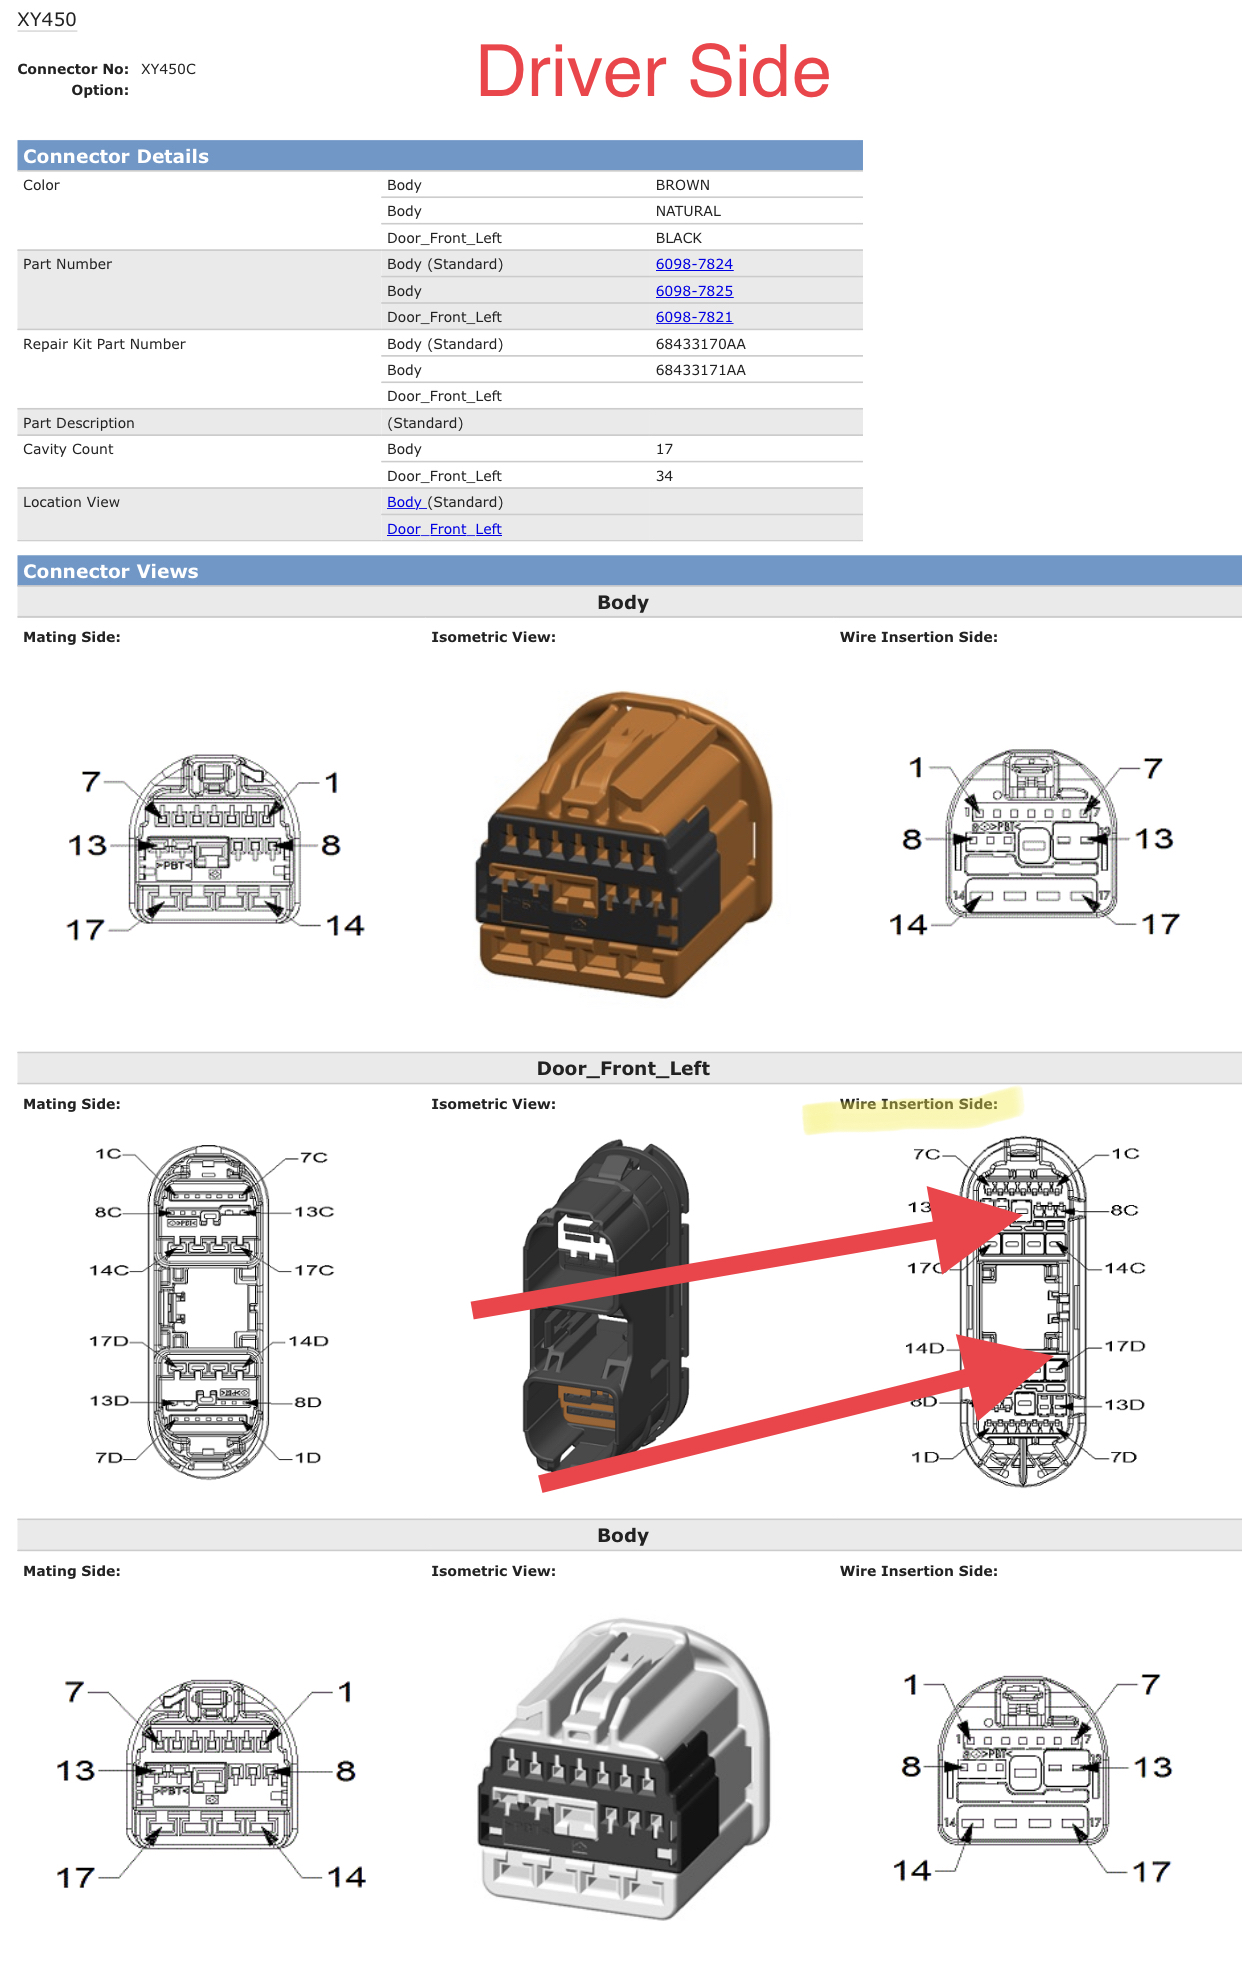Screen dimensions: 1242x1978
Task: Click the Connector Views section header
Action: 111,571
